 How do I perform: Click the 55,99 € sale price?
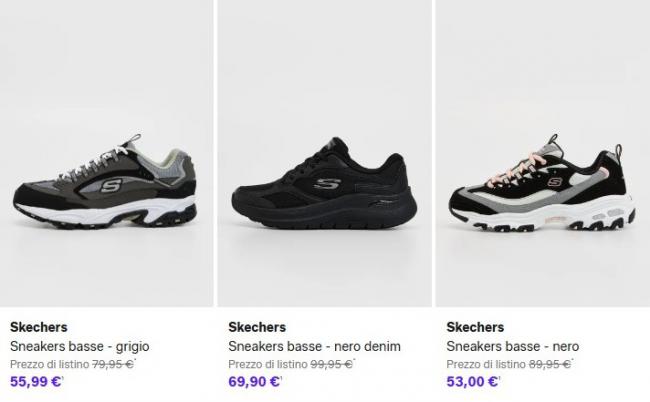point(36,381)
